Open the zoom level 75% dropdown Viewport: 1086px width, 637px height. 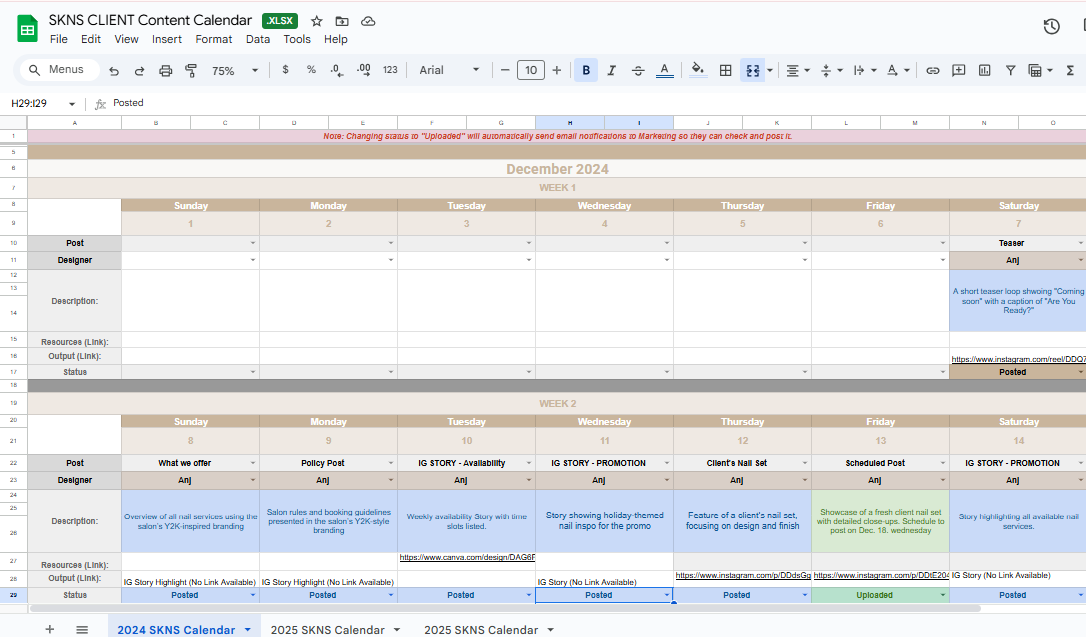click(234, 70)
